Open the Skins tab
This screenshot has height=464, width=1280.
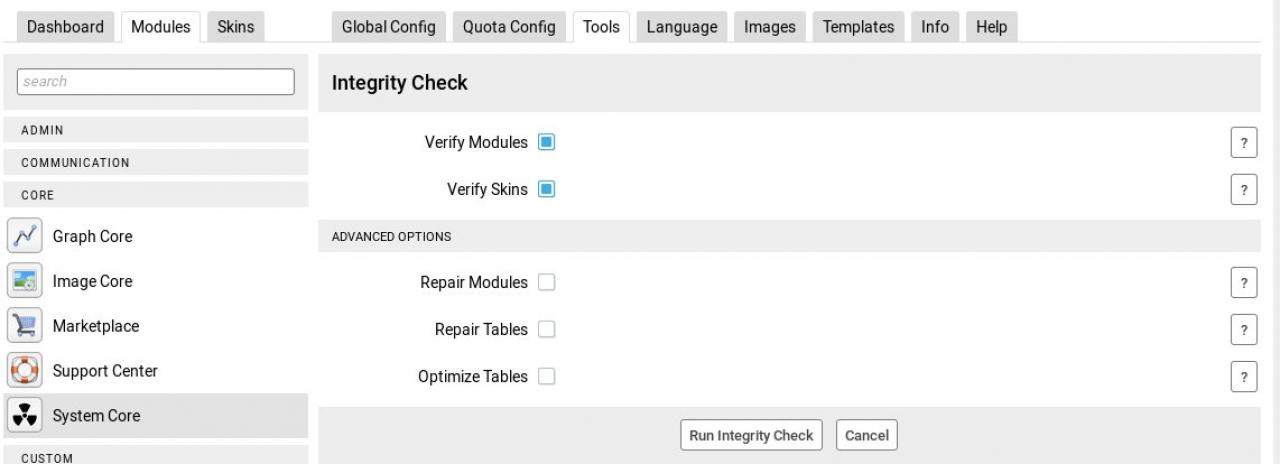tap(235, 27)
